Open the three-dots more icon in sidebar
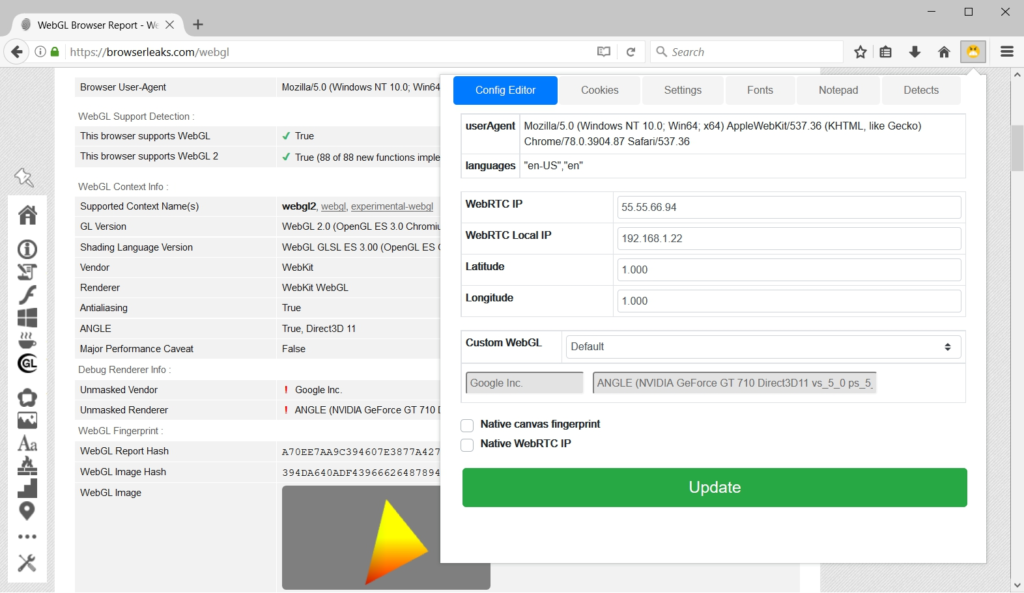This screenshot has height=593, width=1024. tap(27, 537)
